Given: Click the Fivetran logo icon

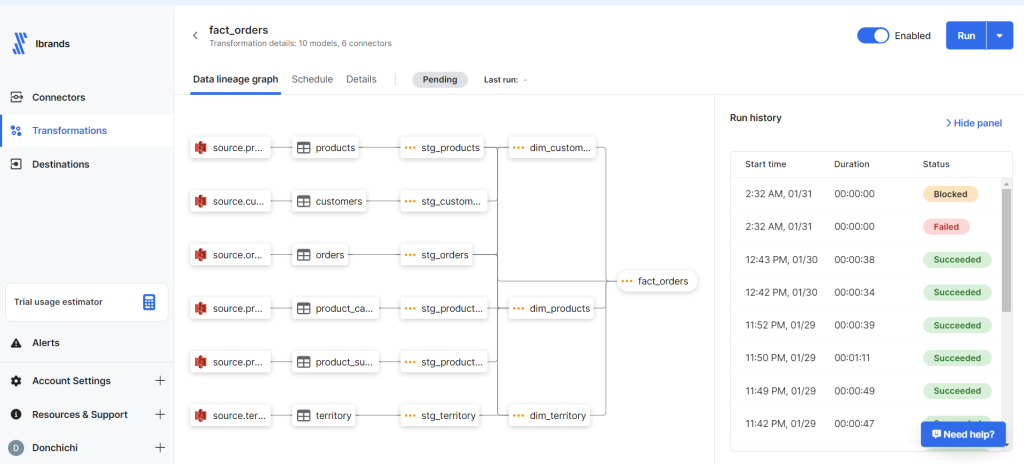Looking at the screenshot, I should click(19, 43).
